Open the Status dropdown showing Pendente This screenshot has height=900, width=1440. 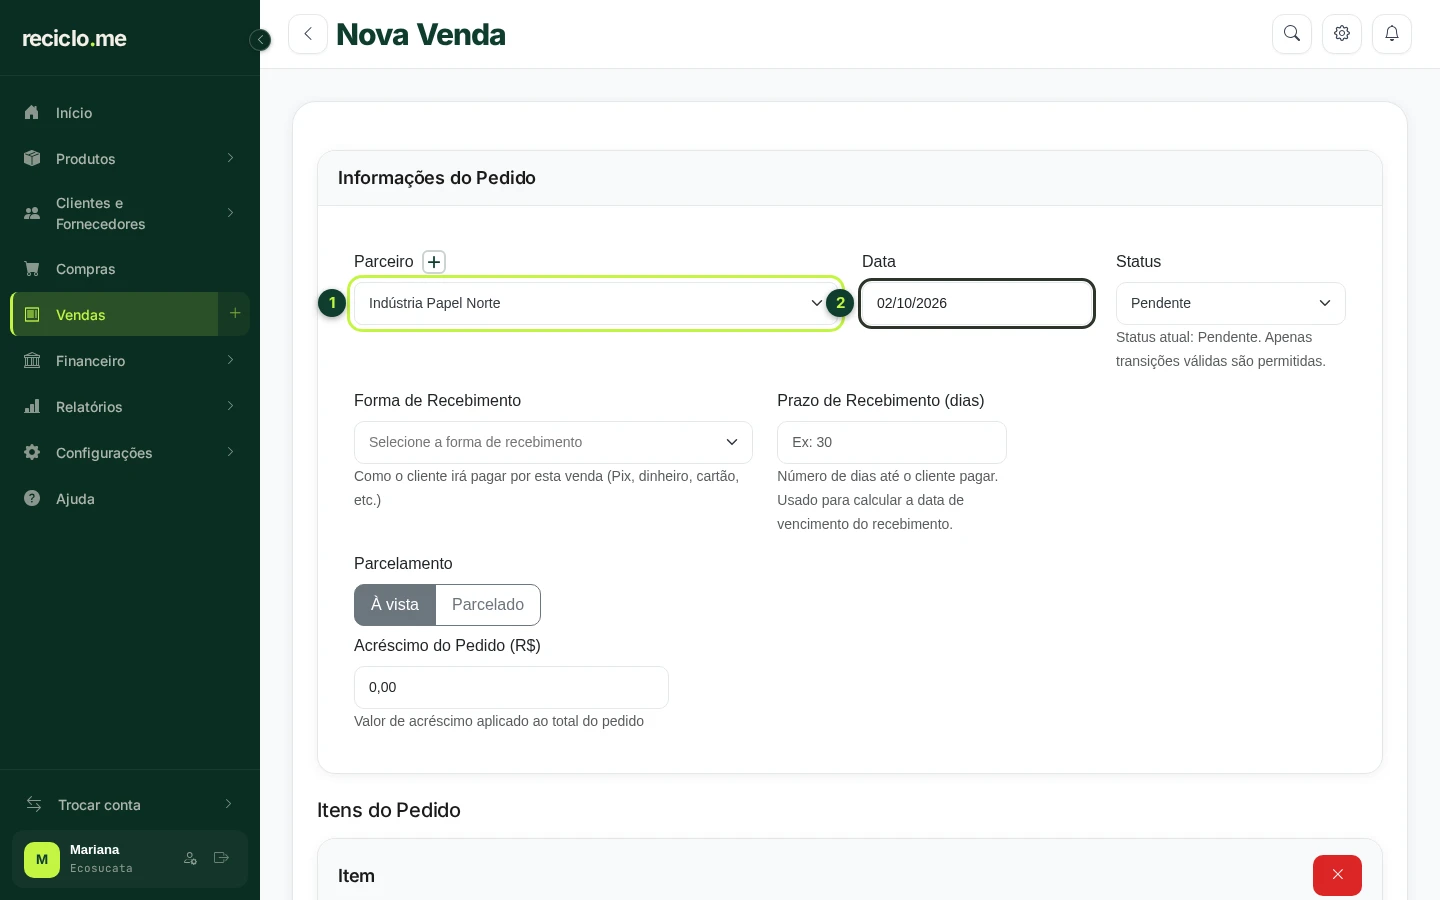pos(1231,303)
